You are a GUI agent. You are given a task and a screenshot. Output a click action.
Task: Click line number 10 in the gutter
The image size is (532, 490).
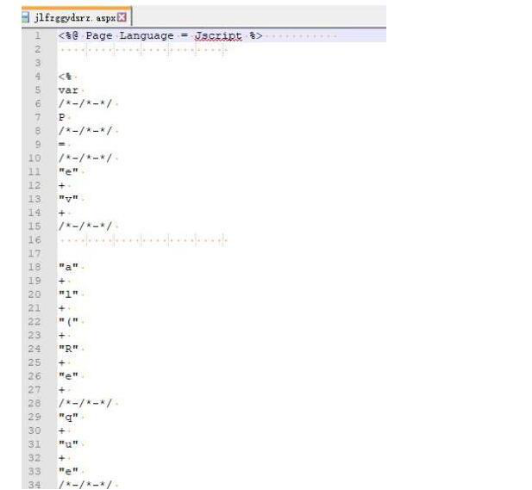(35, 158)
